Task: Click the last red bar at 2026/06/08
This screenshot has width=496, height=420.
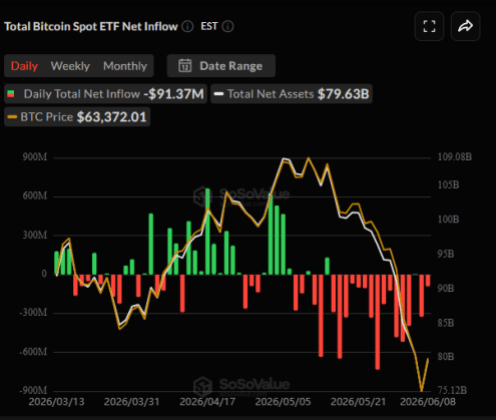Action: 428,280
